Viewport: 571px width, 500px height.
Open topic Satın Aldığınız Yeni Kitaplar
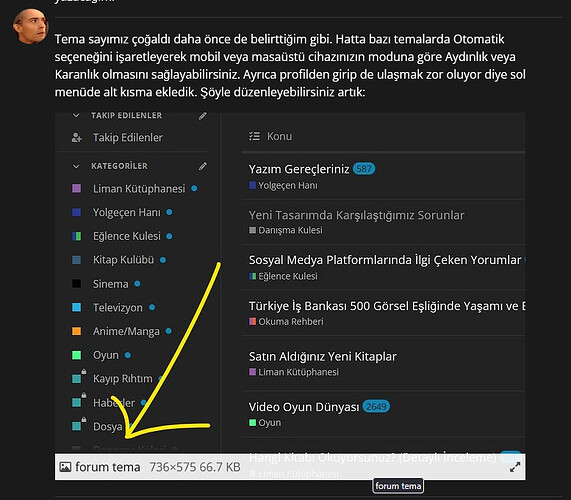click(322, 356)
